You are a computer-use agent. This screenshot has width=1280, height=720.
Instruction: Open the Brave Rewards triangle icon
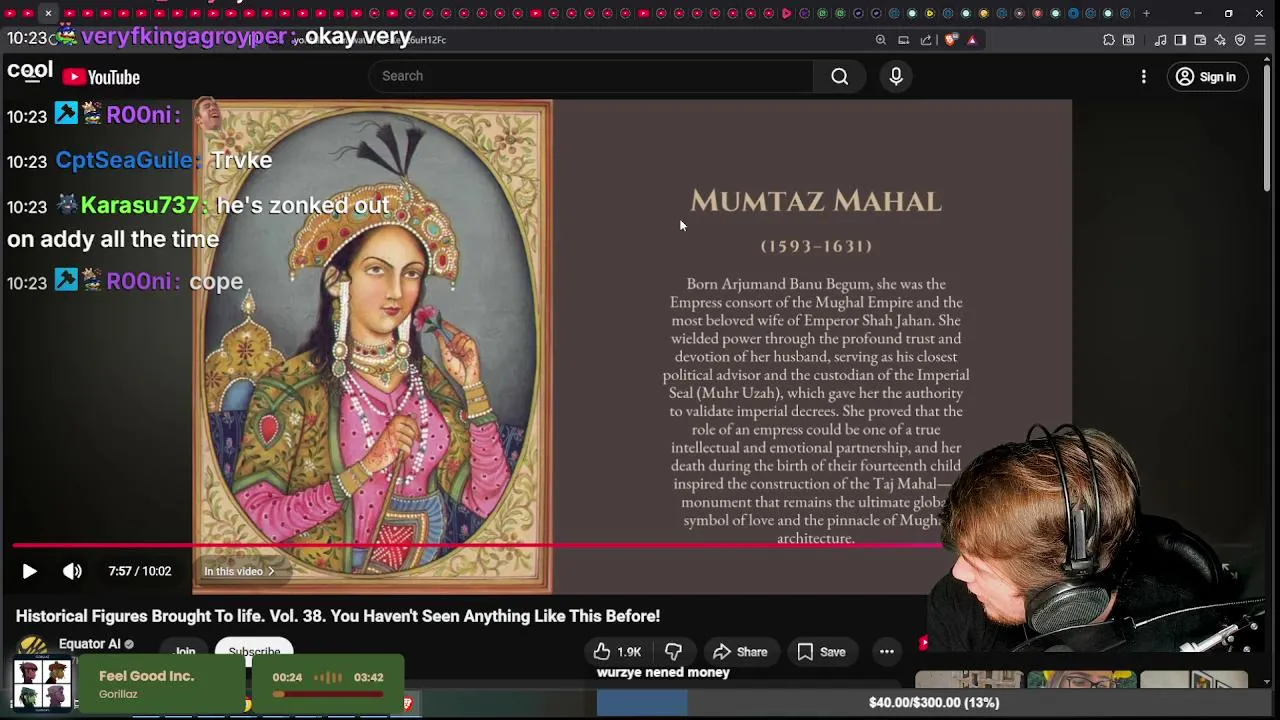point(972,40)
